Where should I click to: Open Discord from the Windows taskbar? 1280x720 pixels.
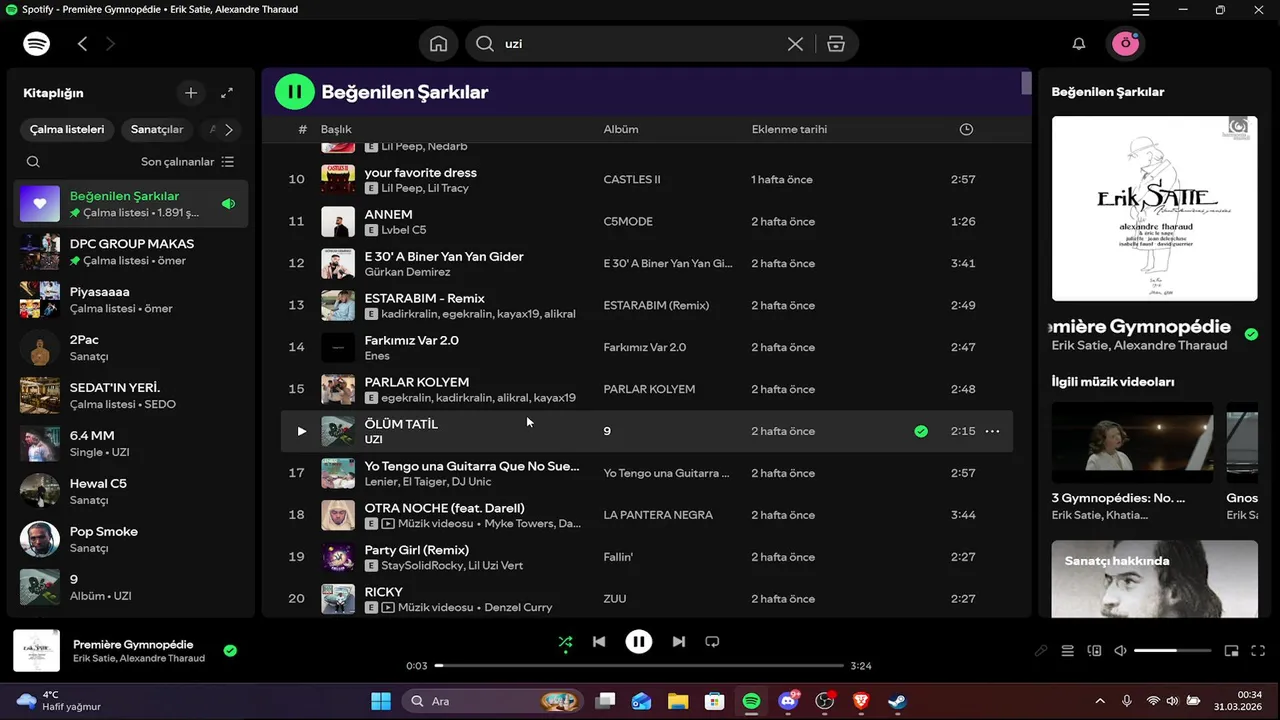(788, 701)
